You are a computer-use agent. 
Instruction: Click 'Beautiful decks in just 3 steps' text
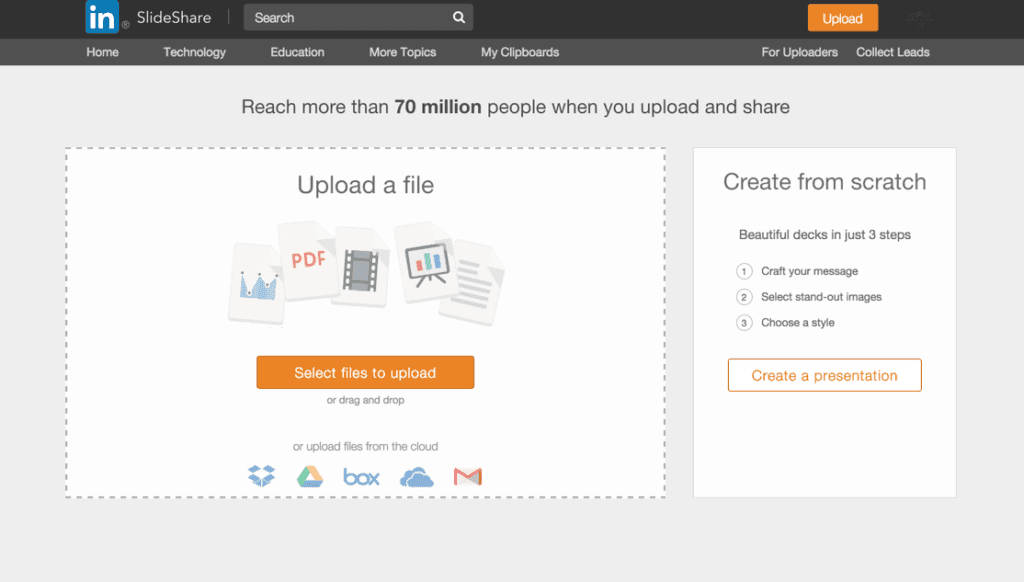point(824,234)
